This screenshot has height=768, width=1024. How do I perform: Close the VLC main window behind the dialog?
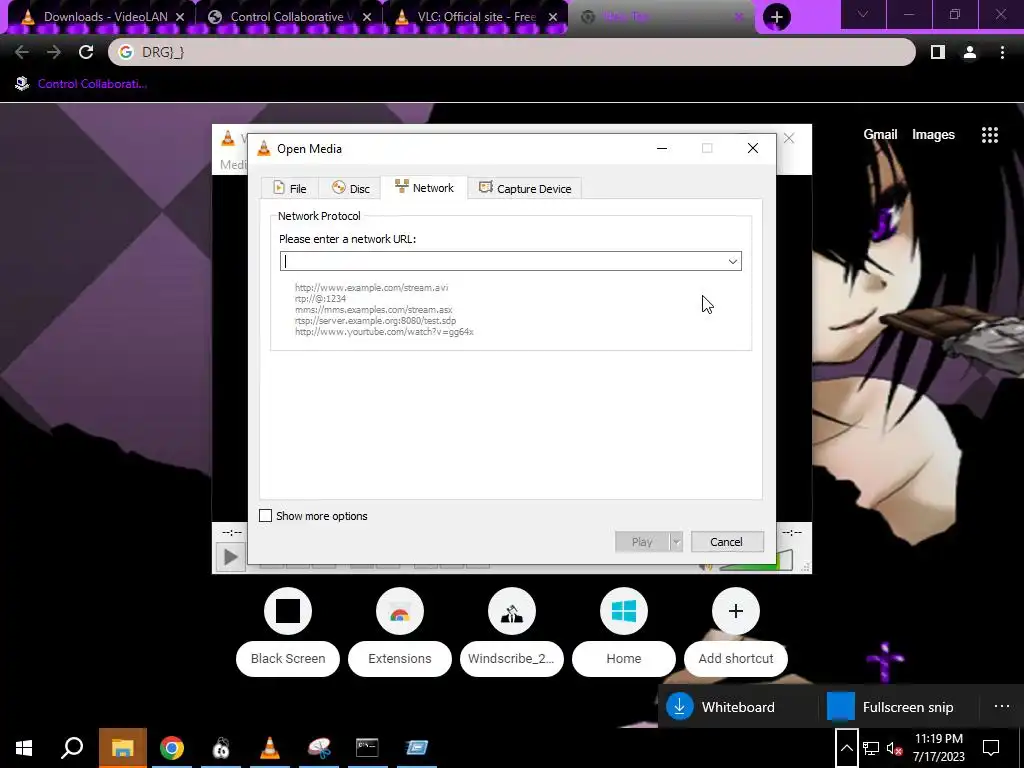(x=789, y=138)
